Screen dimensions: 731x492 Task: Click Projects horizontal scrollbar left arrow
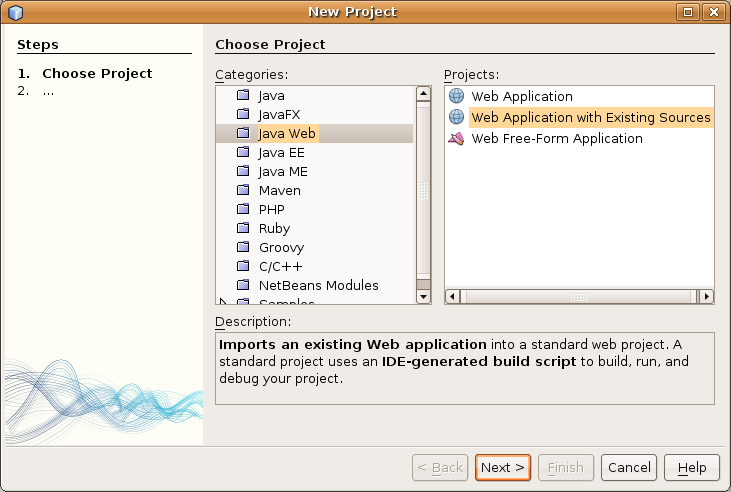pos(452,296)
